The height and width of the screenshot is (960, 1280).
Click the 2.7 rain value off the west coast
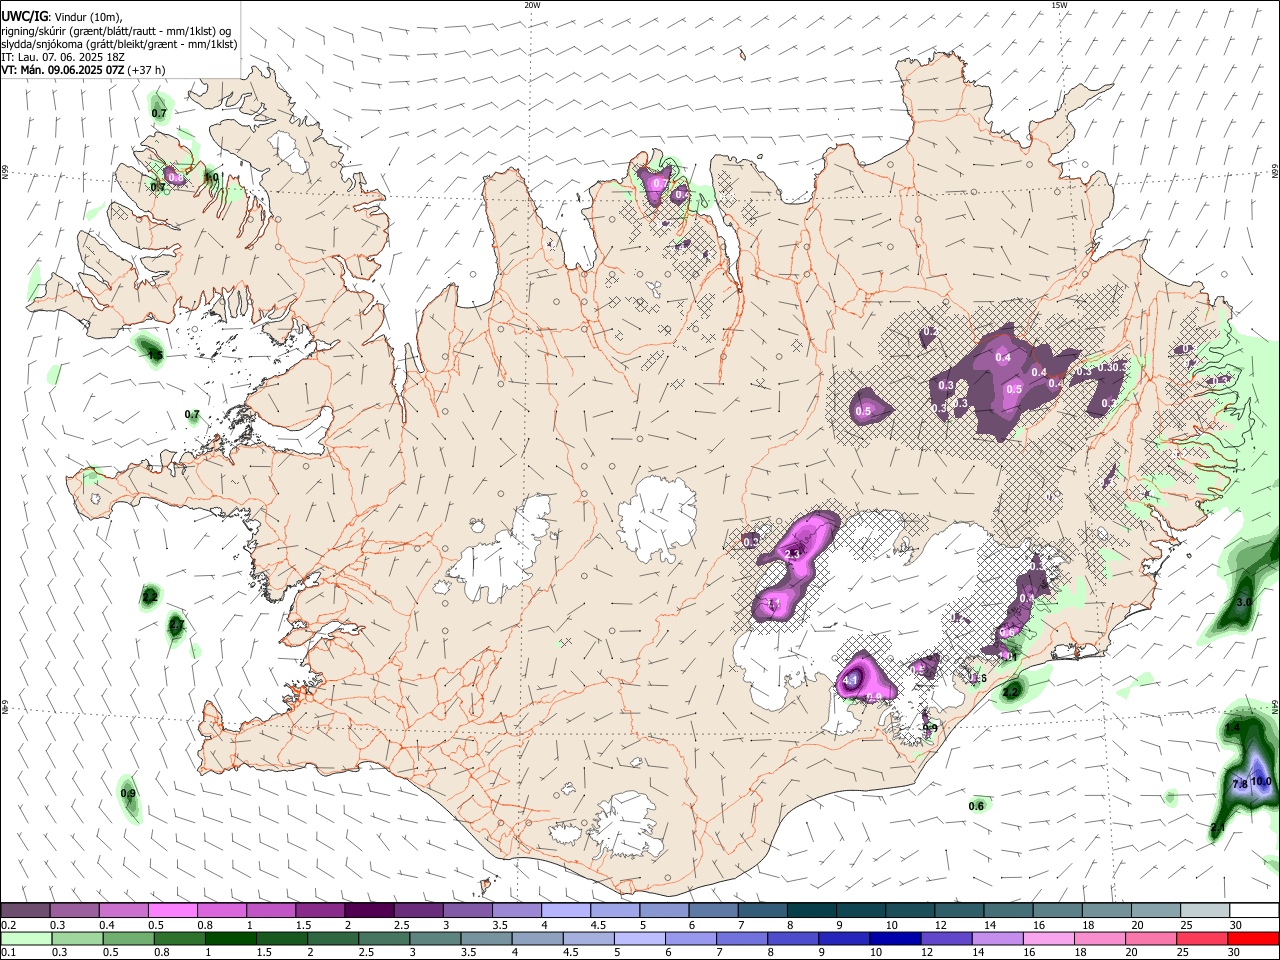176,625
